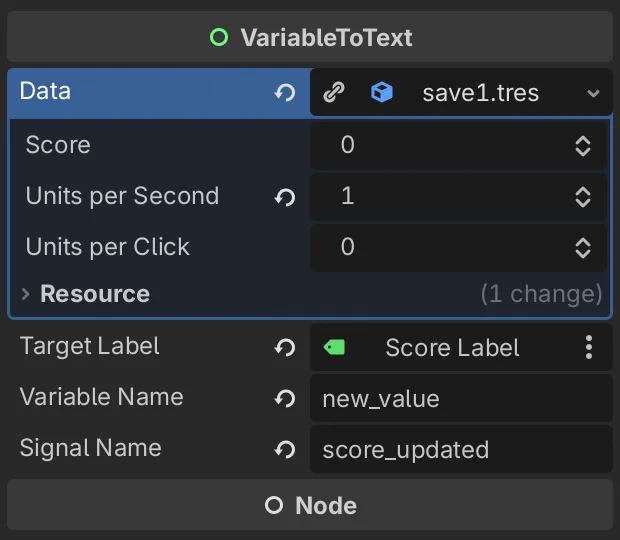Click the Score stepper arrows
The image size is (620, 540).
[583, 146]
